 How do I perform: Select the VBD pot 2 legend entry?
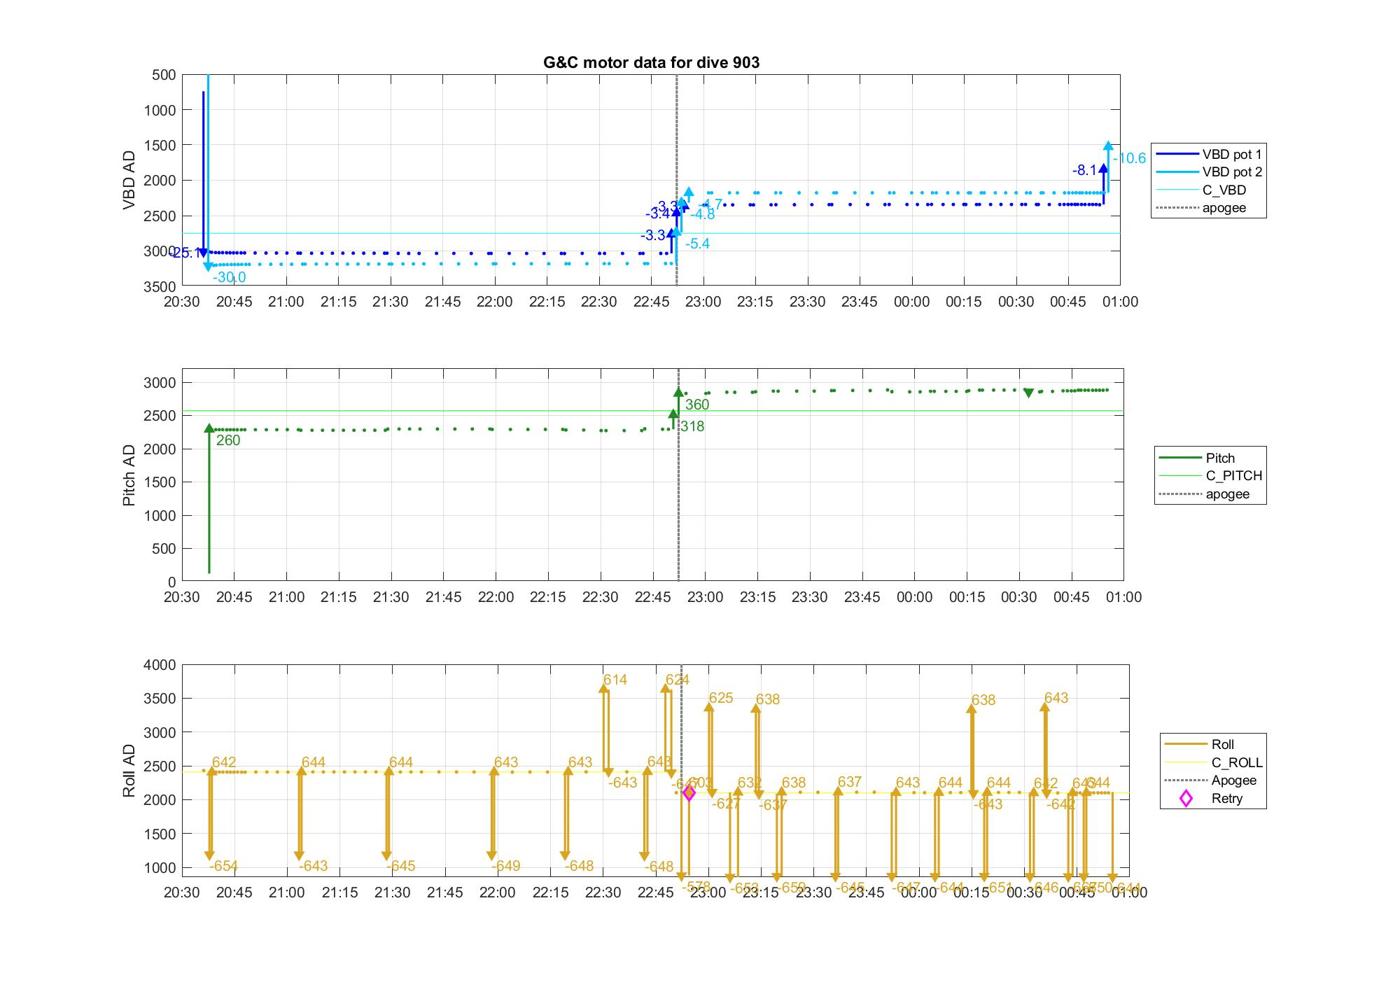click(x=1209, y=172)
